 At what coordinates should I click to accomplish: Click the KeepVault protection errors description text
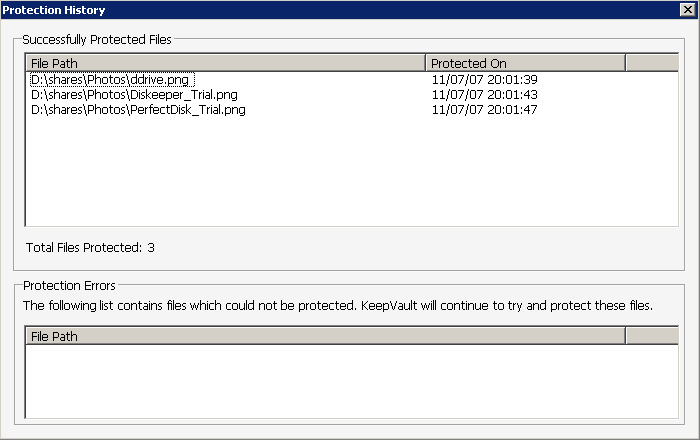point(337,305)
